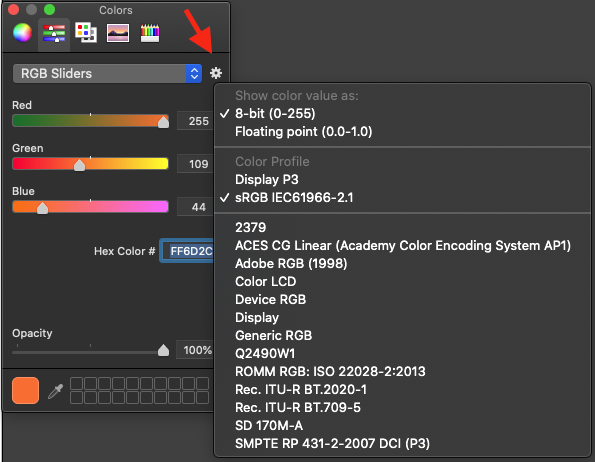This screenshot has width=595, height=462.
Task: Choose SD 170M-A profile
Action: [x=402, y=426]
